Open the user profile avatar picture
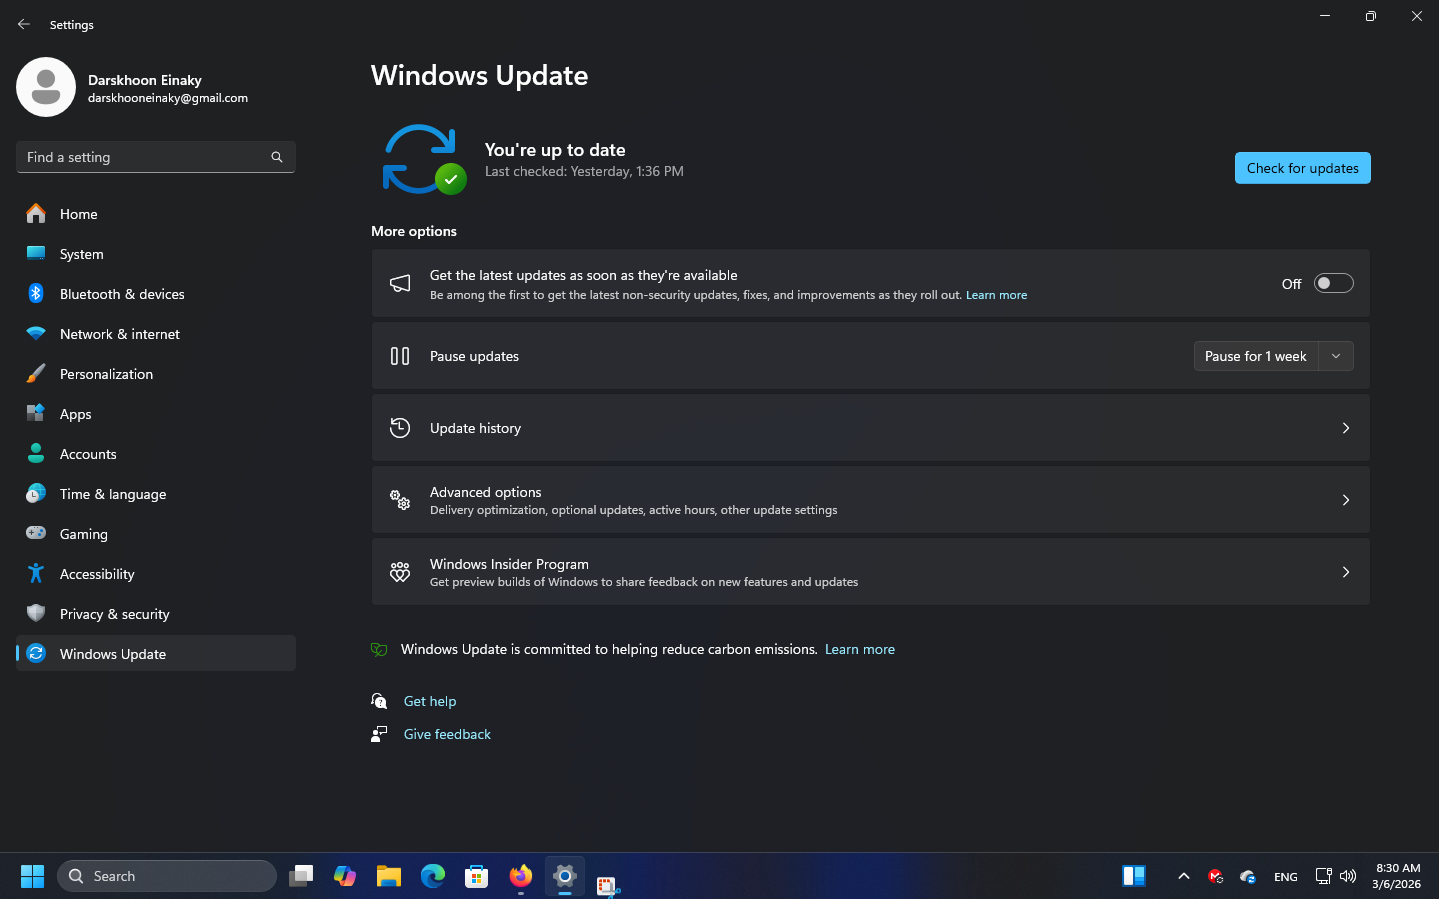The image size is (1439, 899). (x=46, y=87)
